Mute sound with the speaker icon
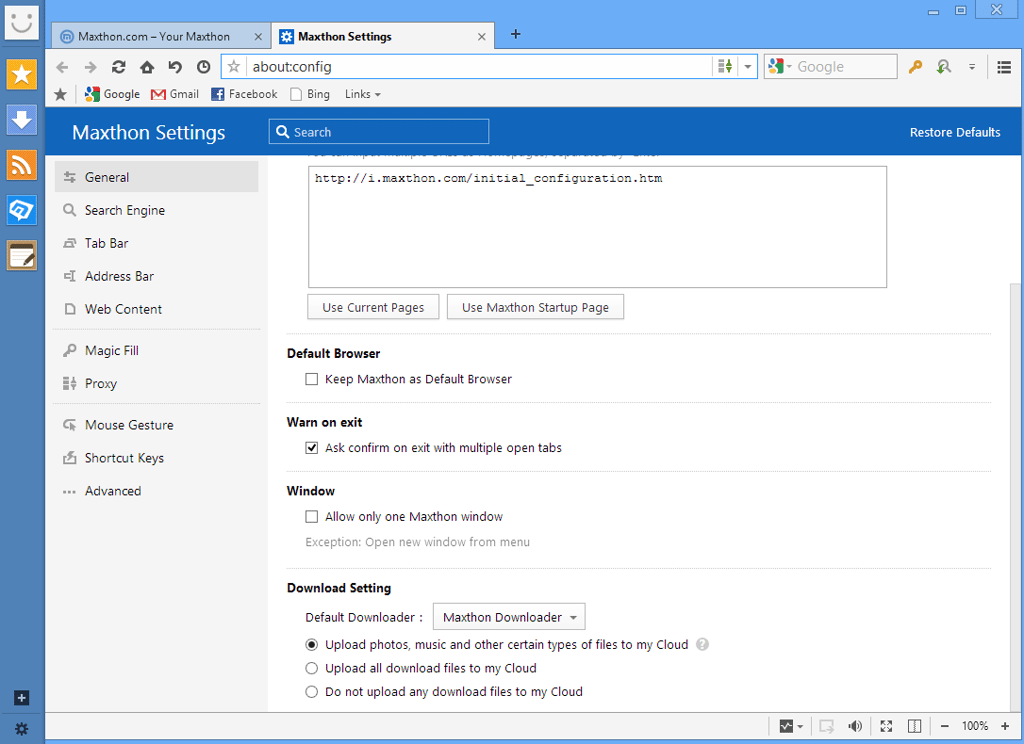Image resolution: width=1024 pixels, height=744 pixels. pos(855,726)
